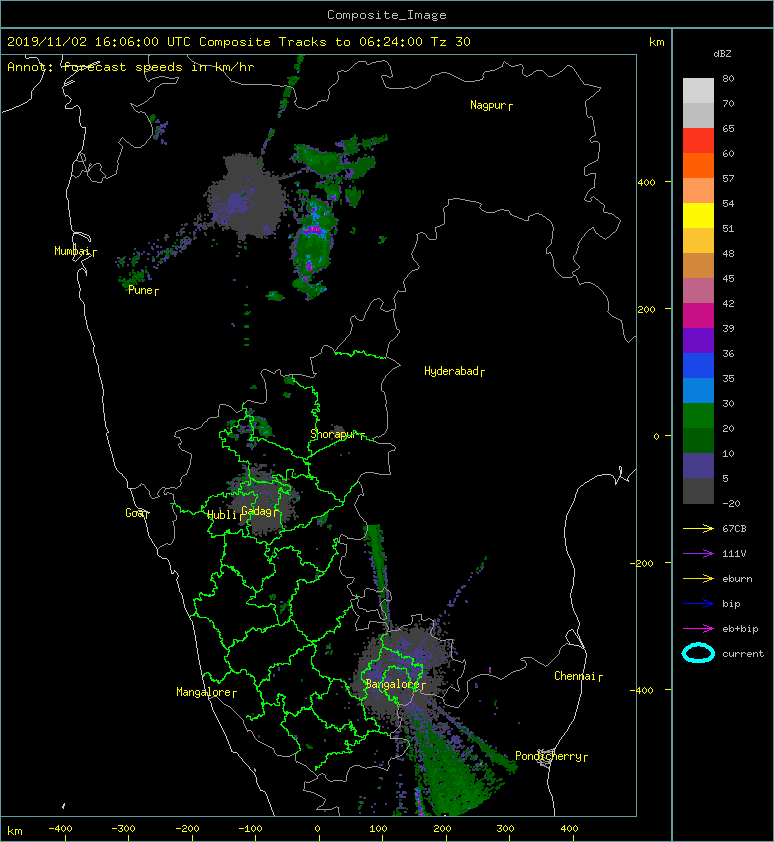Click the Hyderabad city label
Image resolution: width=774 pixels, height=842 pixels.
click(x=451, y=371)
